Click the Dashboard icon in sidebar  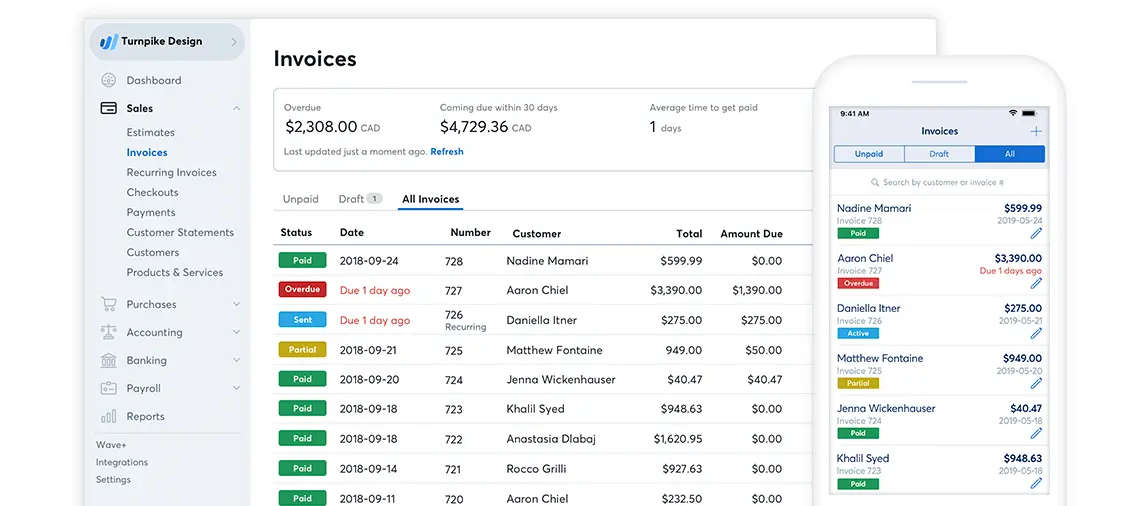pos(109,80)
